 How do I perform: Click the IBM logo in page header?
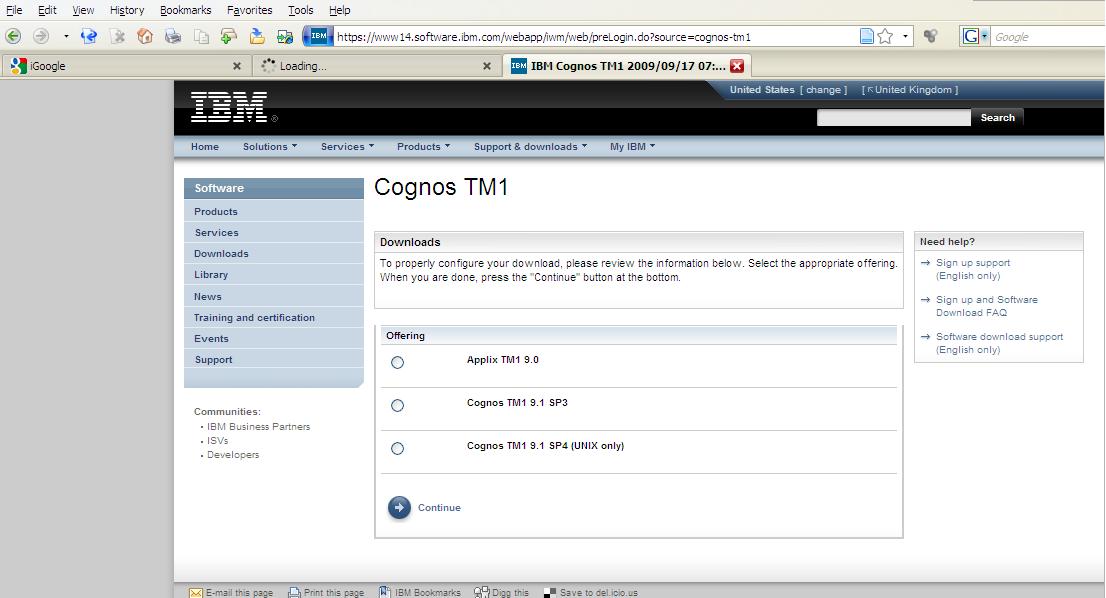(x=229, y=106)
